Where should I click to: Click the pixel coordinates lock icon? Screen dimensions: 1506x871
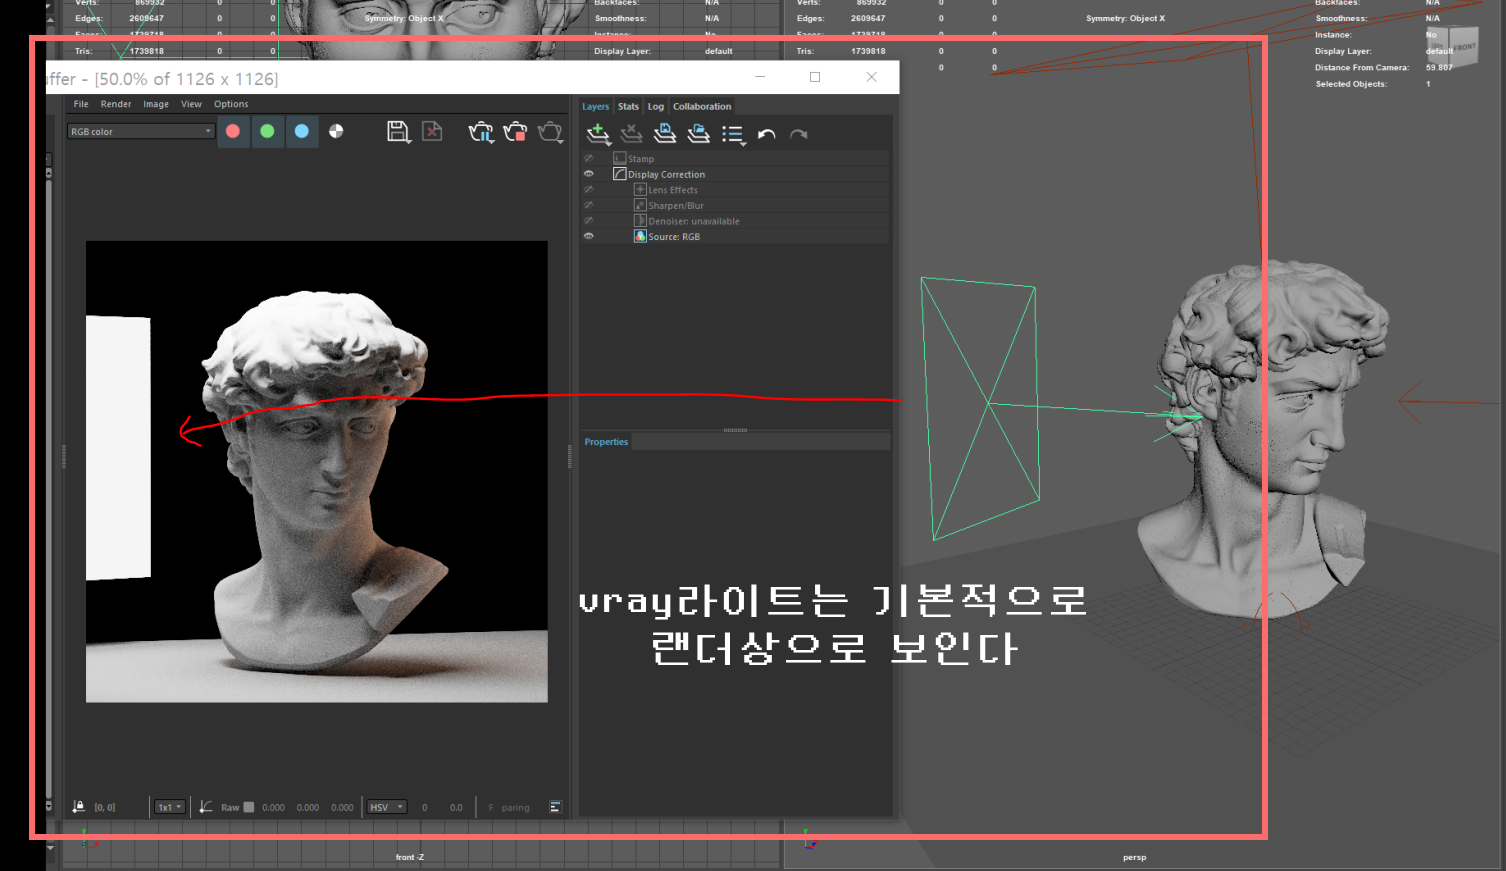click(x=79, y=807)
